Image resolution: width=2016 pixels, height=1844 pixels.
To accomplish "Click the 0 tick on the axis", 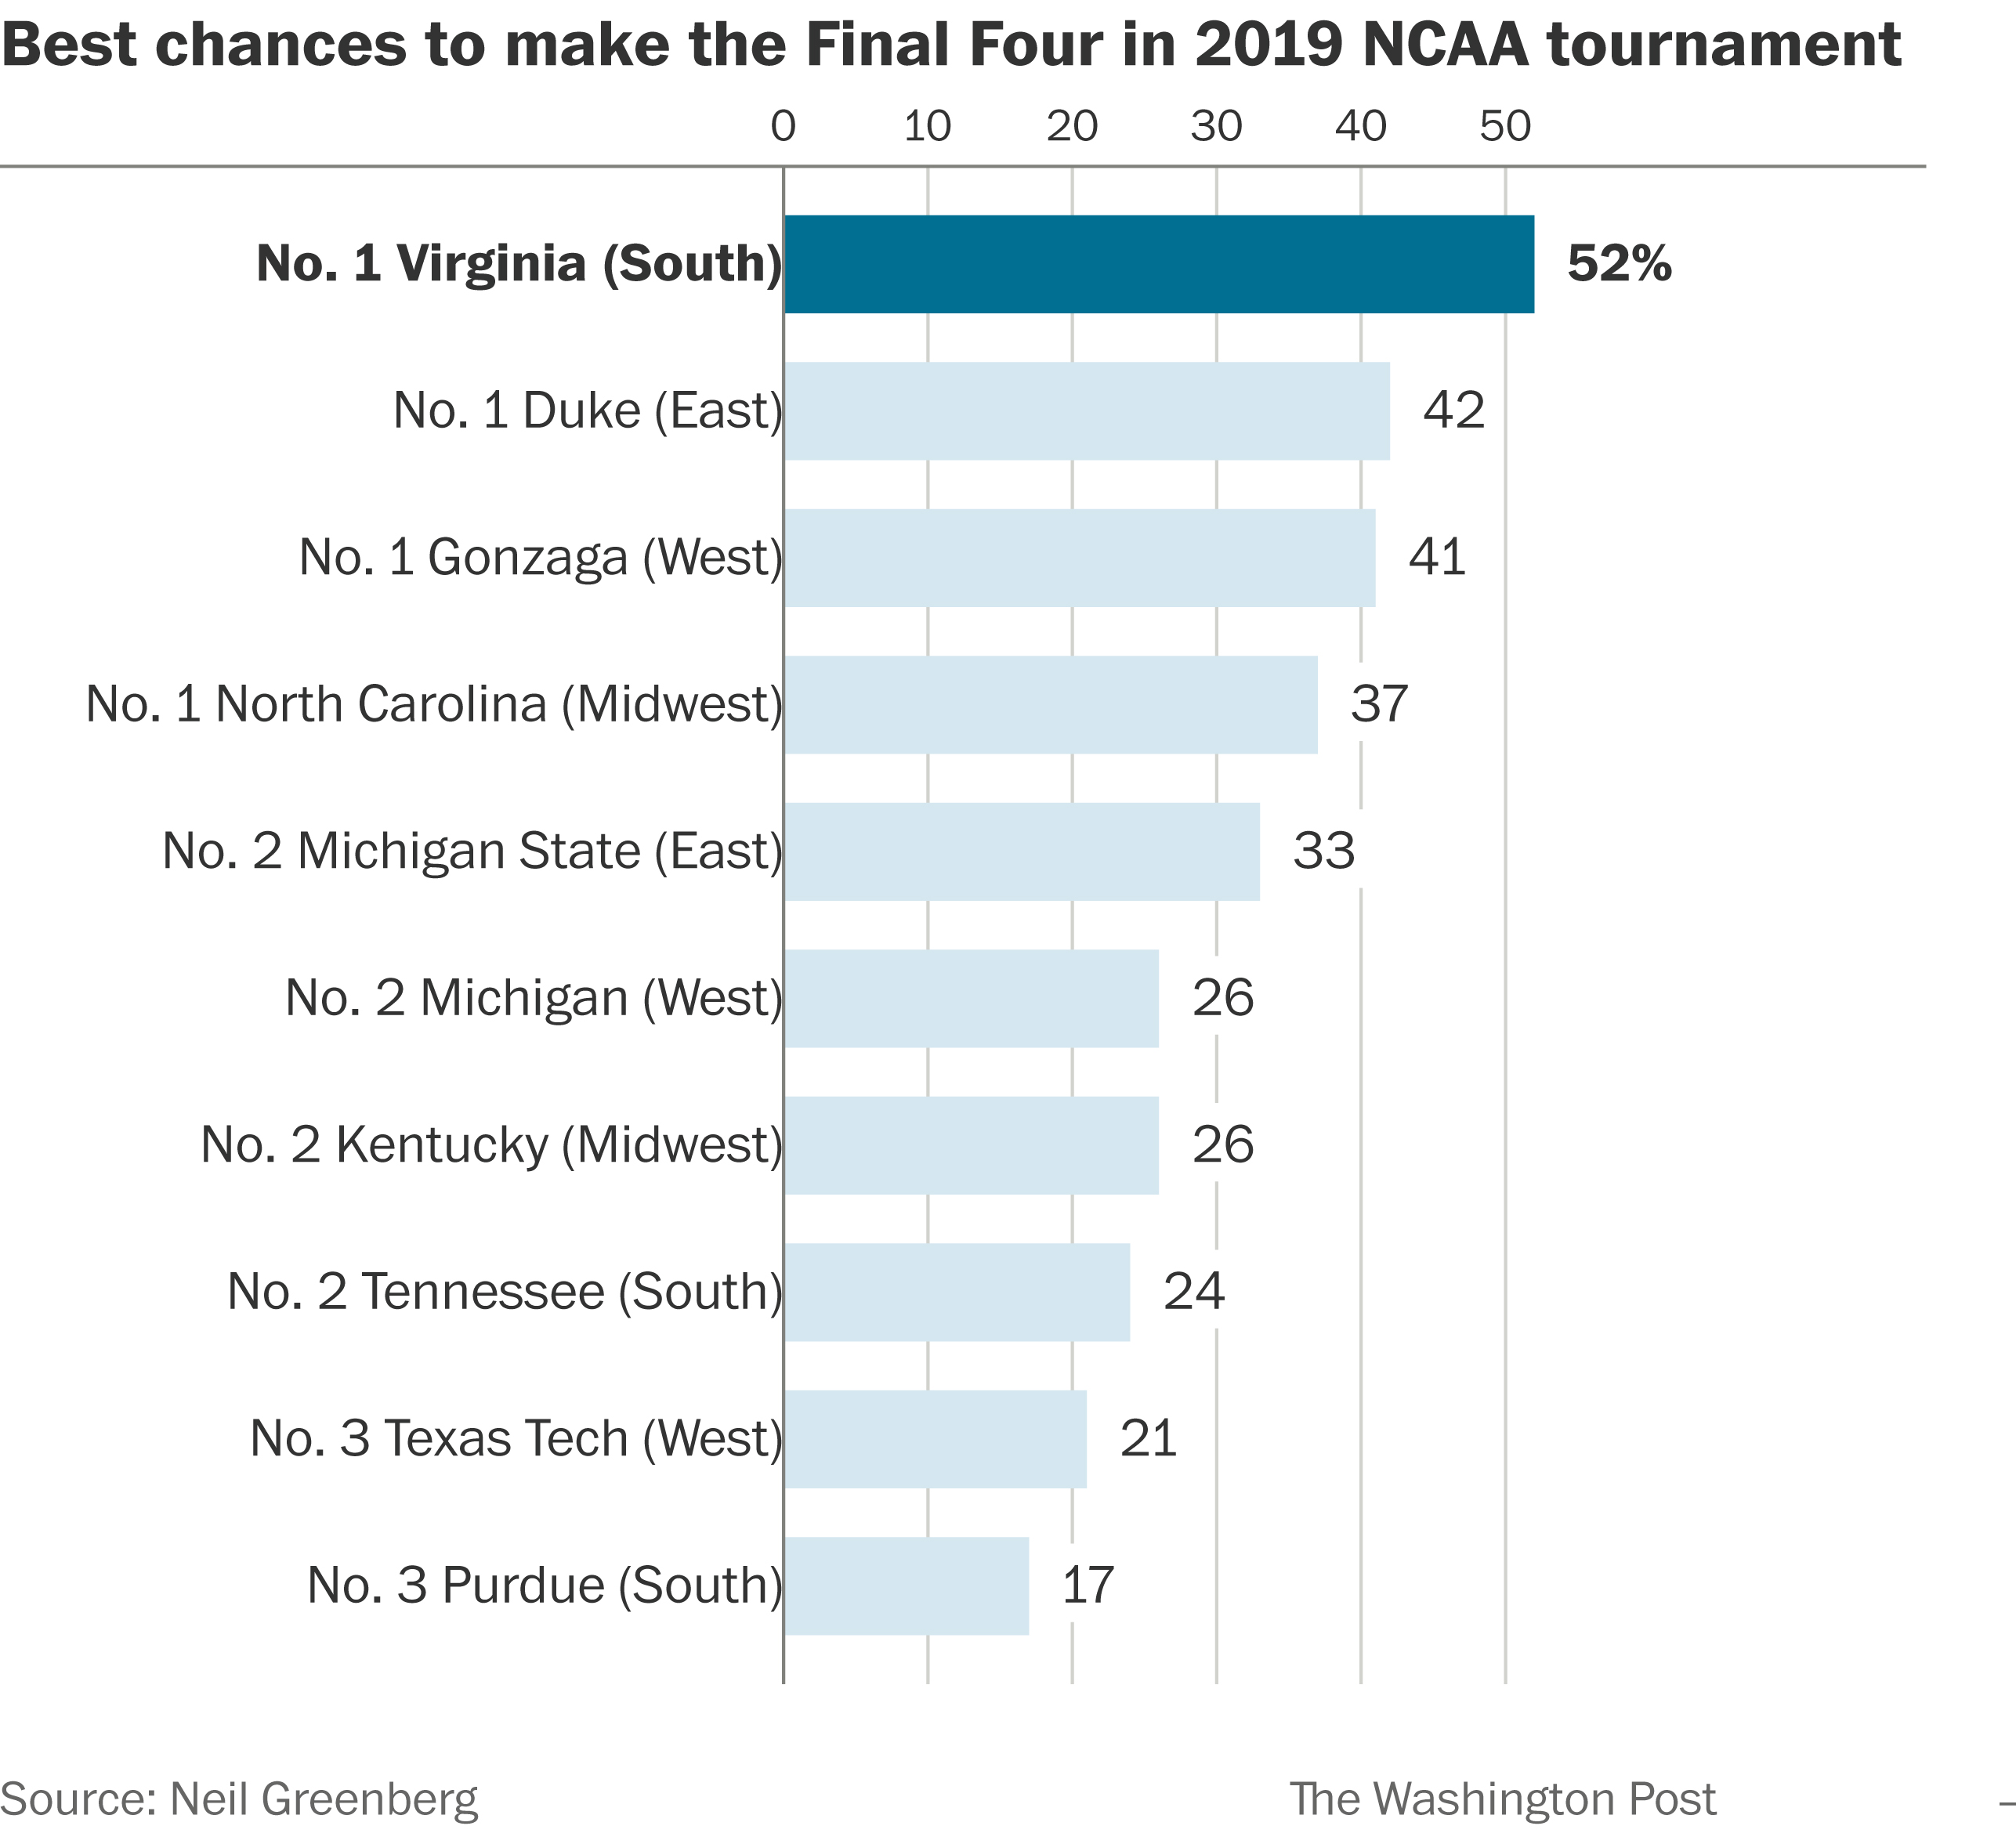I will (x=783, y=127).
